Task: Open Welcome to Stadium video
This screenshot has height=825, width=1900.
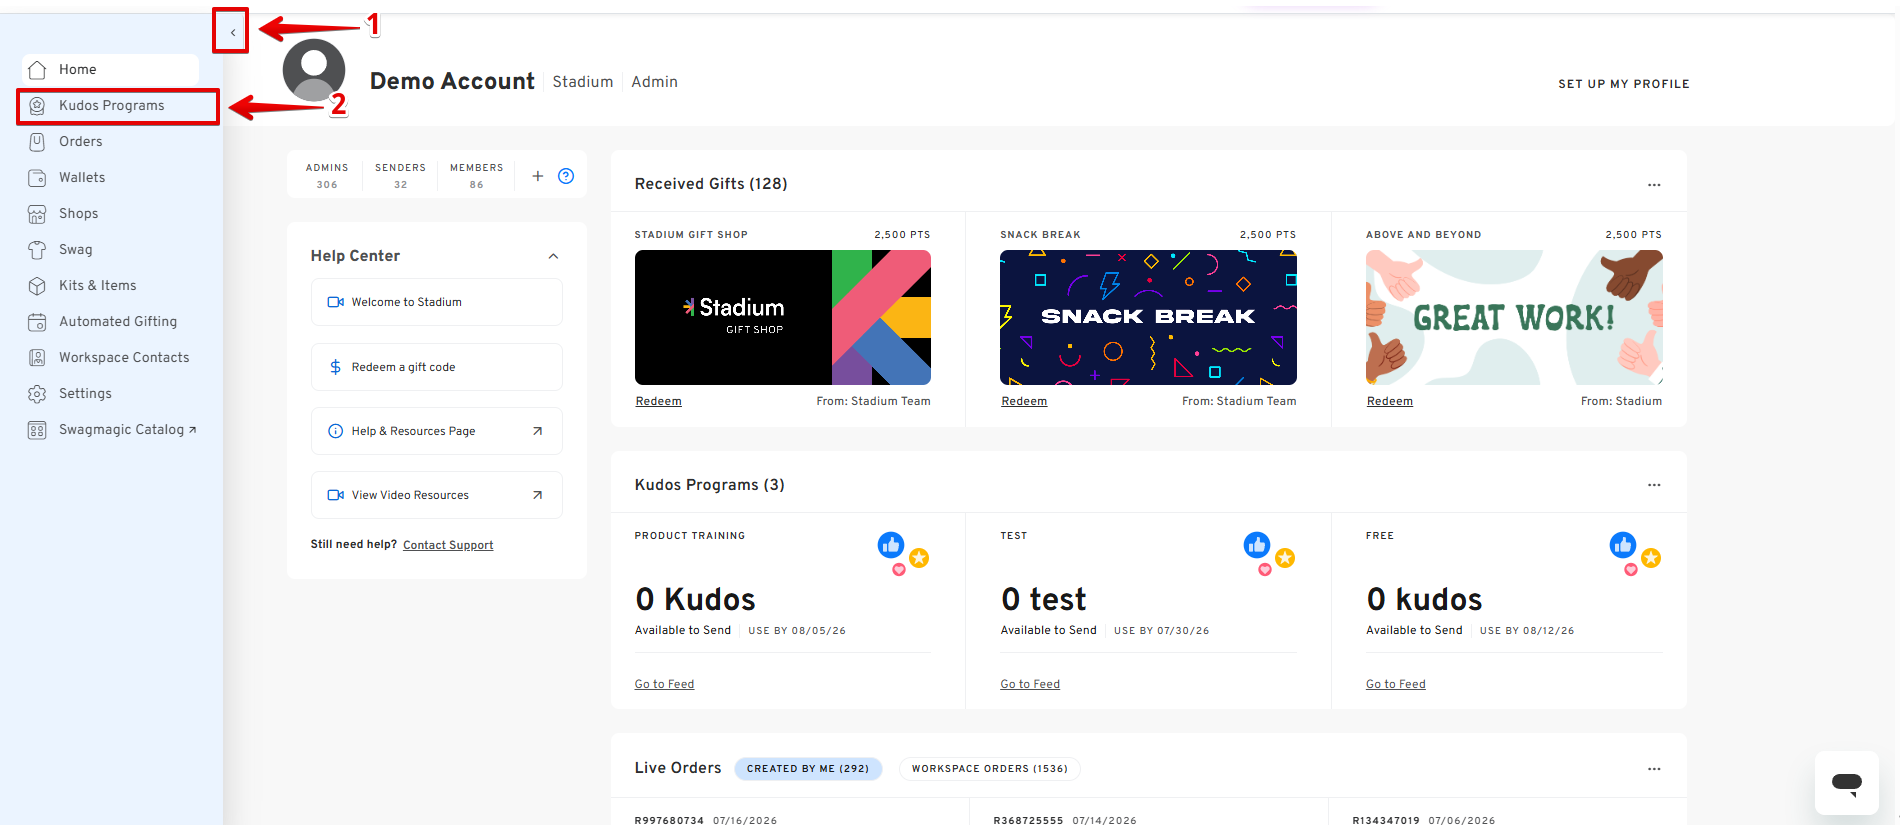Action: [x=437, y=302]
